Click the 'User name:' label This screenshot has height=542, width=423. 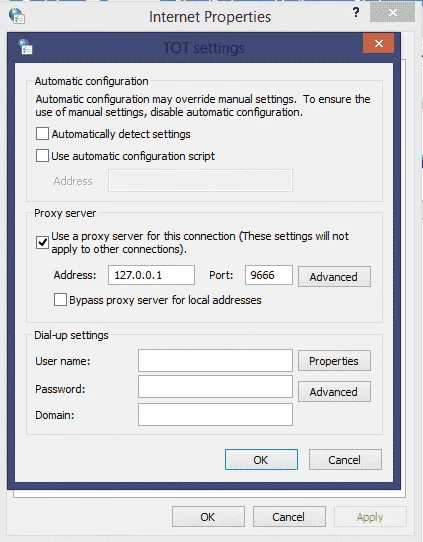(63, 361)
